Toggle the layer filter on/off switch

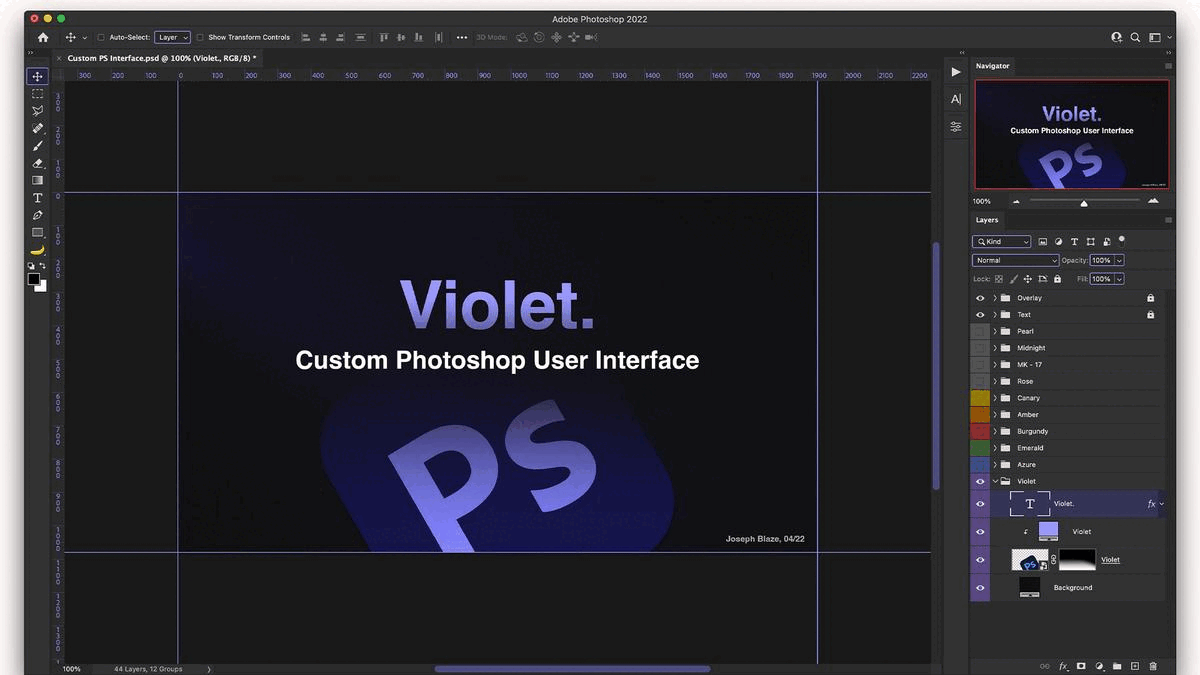pyautogui.click(x=1122, y=240)
